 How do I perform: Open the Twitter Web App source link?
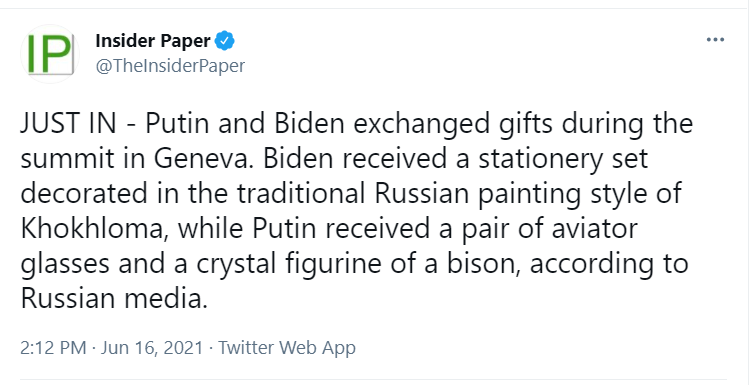(x=287, y=348)
